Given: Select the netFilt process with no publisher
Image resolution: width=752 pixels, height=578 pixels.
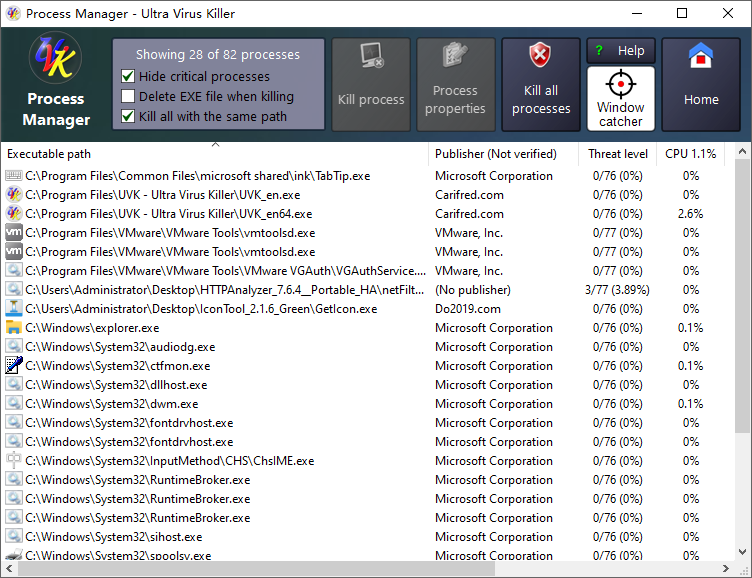Looking at the screenshot, I should point(225,290).
